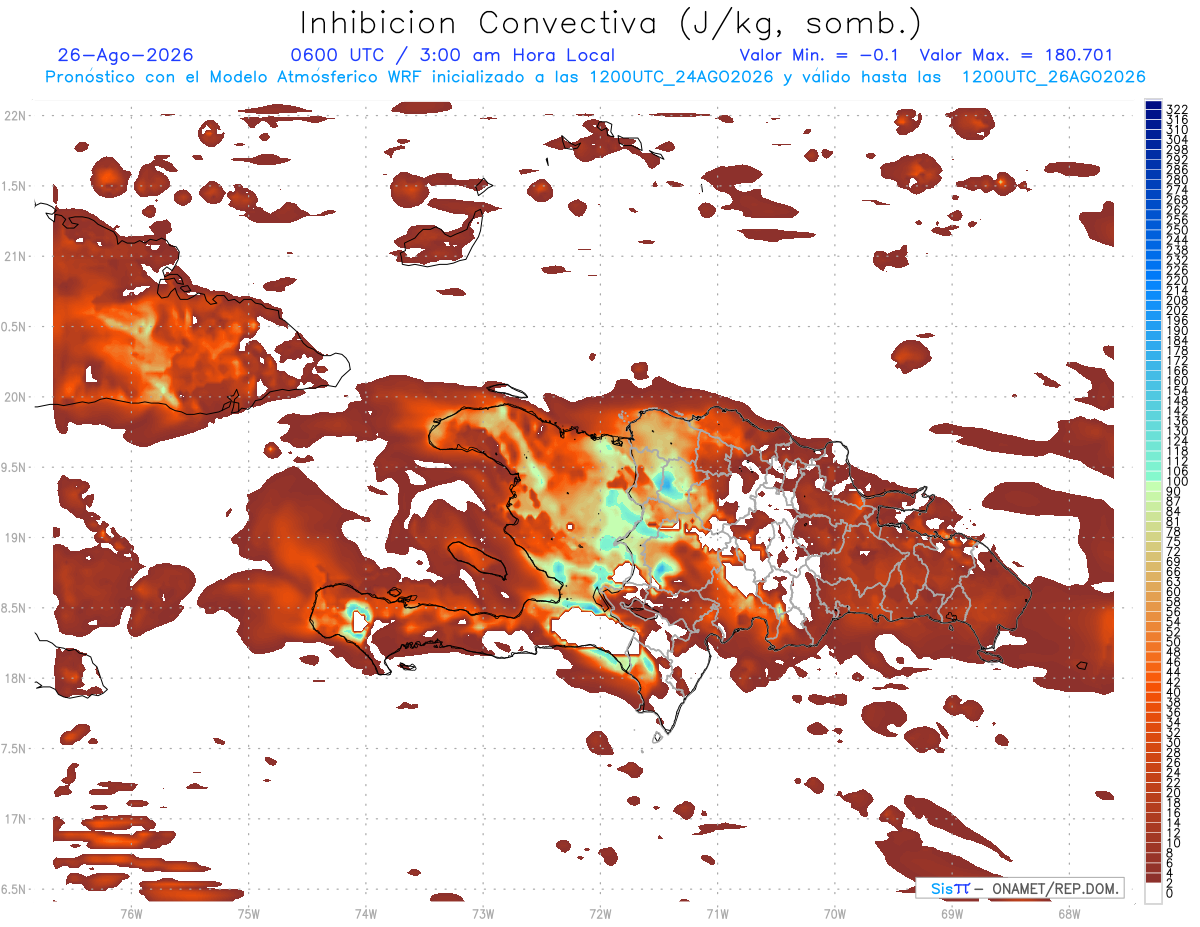Click the '17N' latitude label

click(15, 819)
